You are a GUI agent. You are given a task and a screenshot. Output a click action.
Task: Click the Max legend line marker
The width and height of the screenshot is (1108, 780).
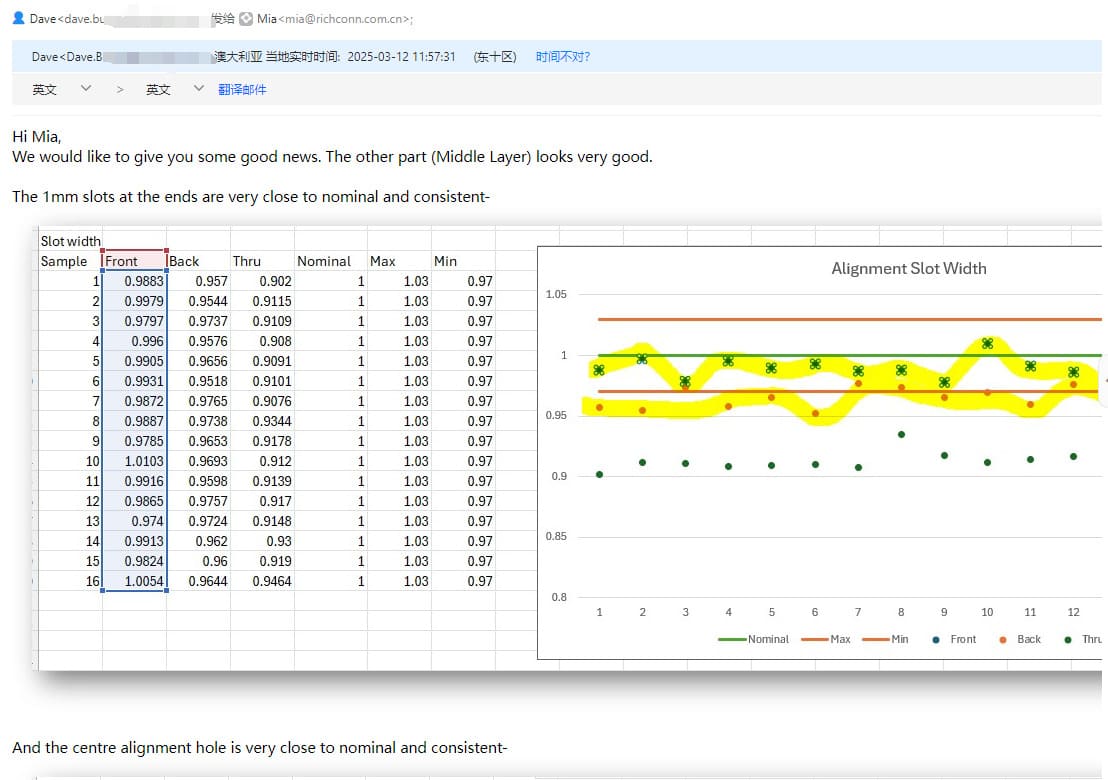click(815, 639)
